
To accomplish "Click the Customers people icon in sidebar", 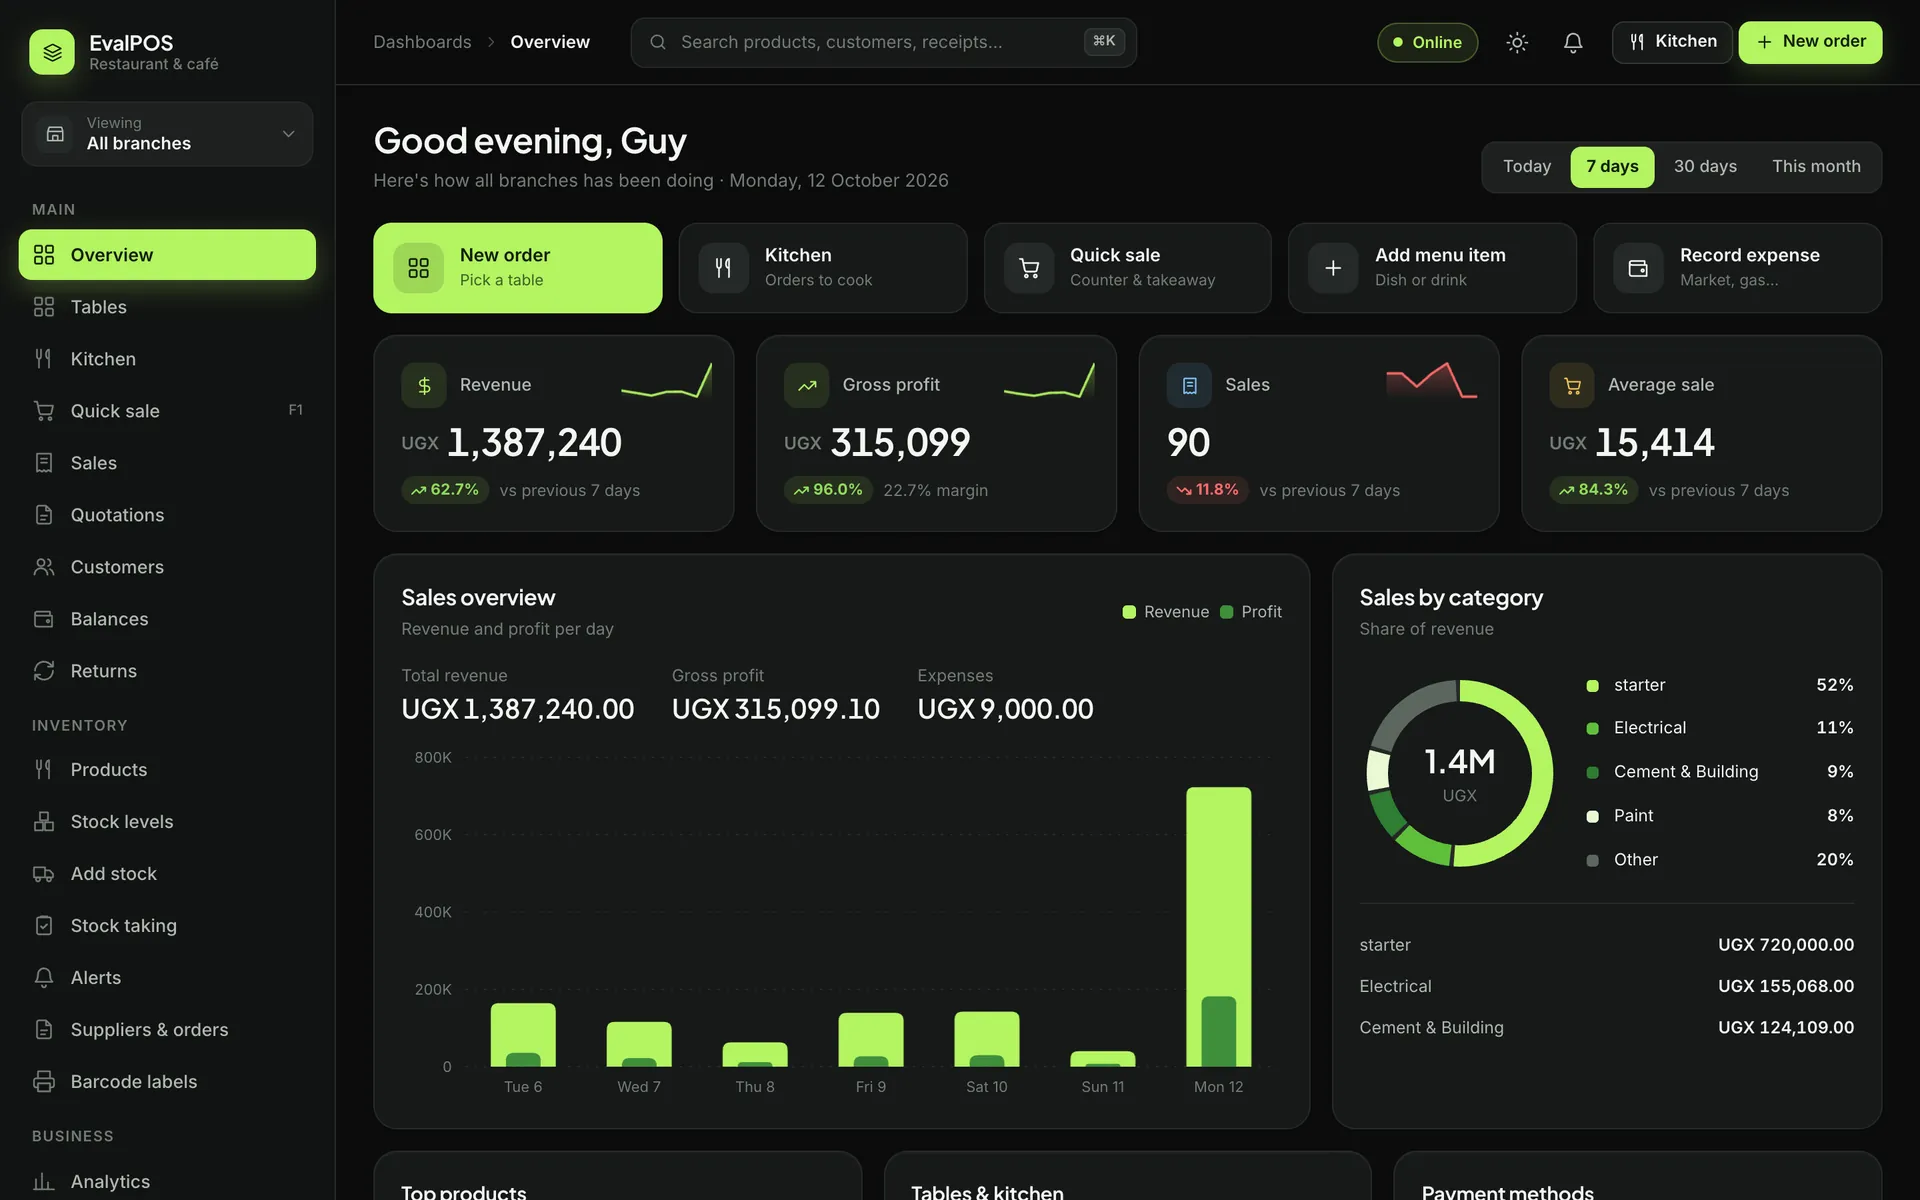I will point(44,567).
